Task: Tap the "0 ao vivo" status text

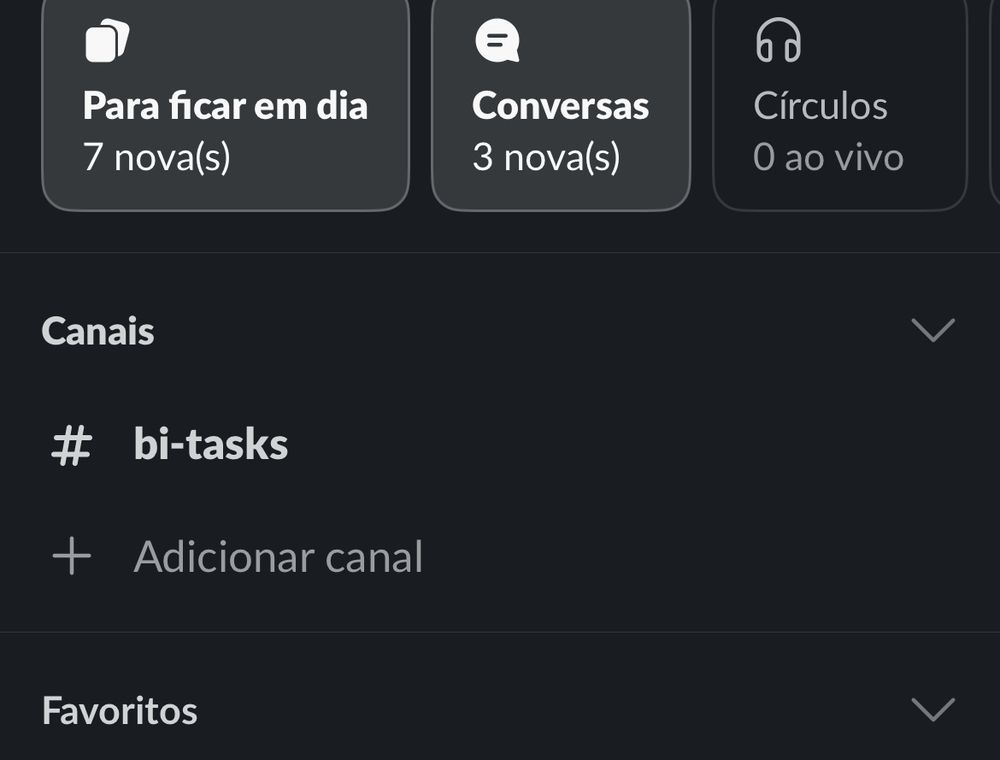Action: point(828,157)
